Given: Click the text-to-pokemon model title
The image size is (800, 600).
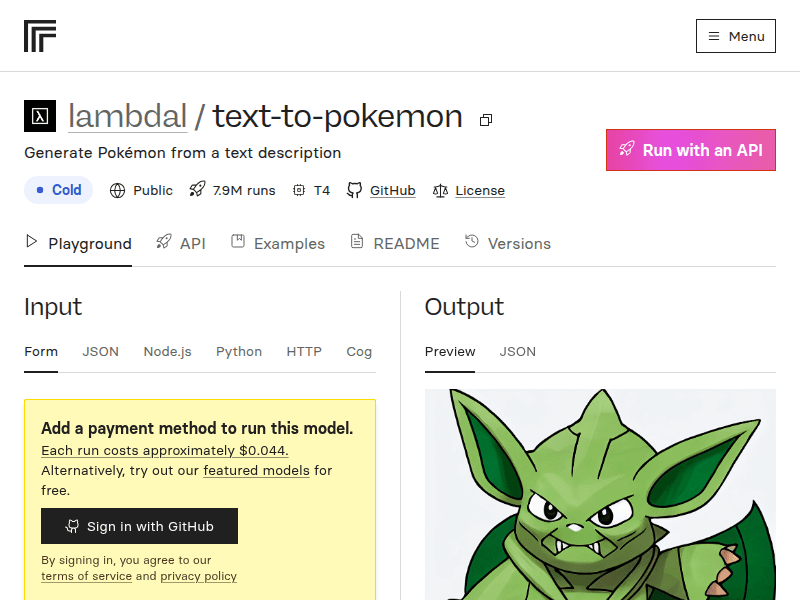Looking at the screenshot, I should pyautogui.click(x=338, y=116).
